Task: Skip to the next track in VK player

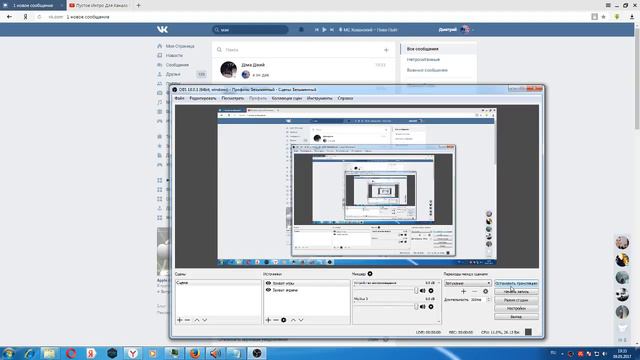Action: [332, 29]
